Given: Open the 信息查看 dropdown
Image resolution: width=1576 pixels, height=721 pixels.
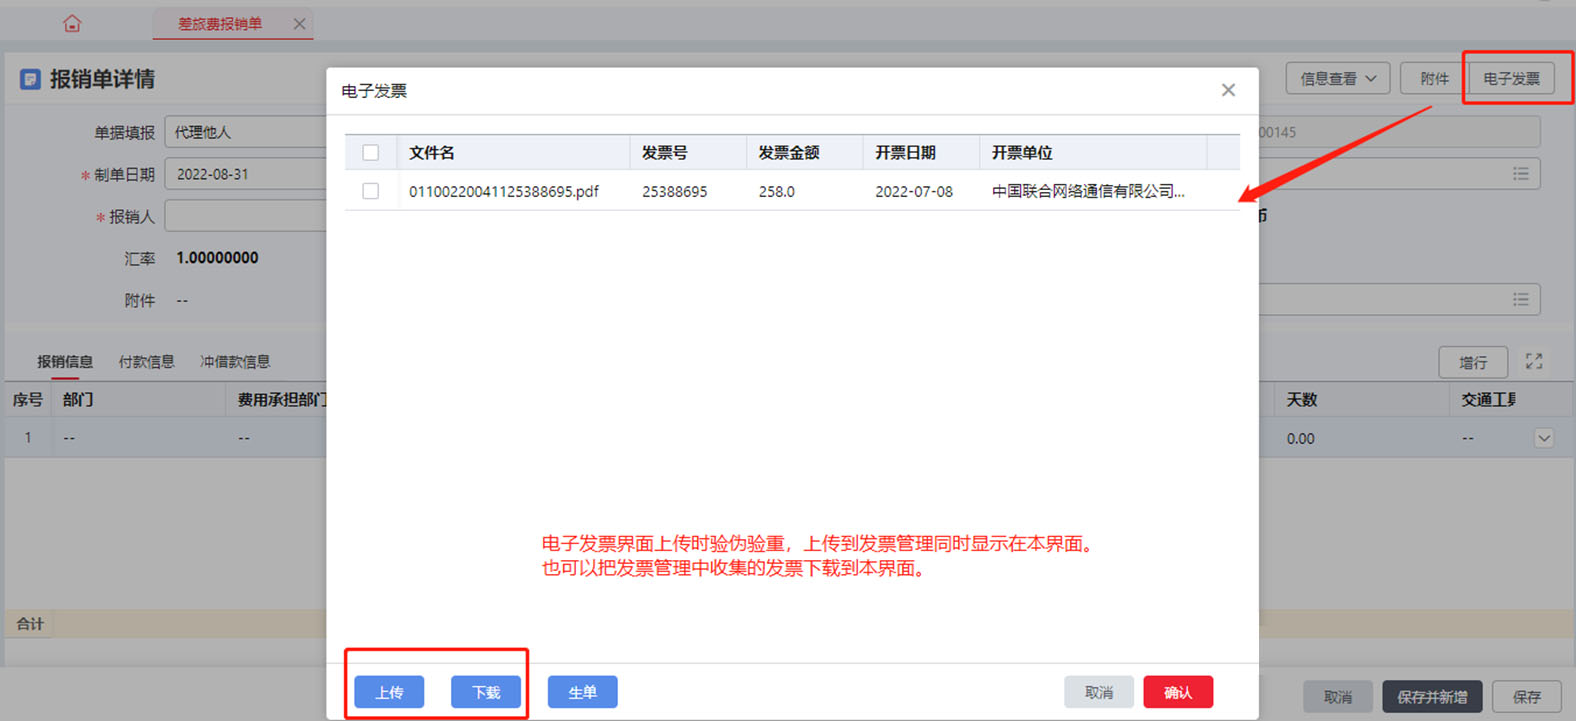Looking at the screenshot, I should (x=1338, y=78).
